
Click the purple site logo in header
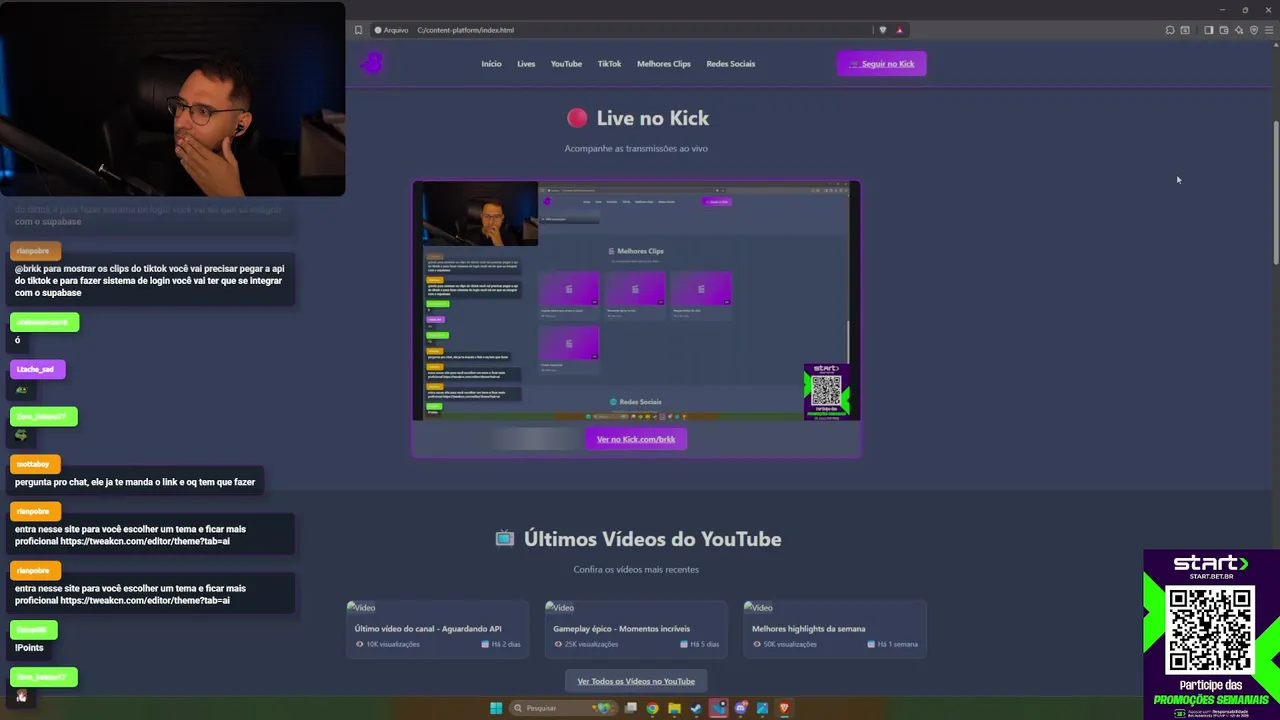(372, 63)
